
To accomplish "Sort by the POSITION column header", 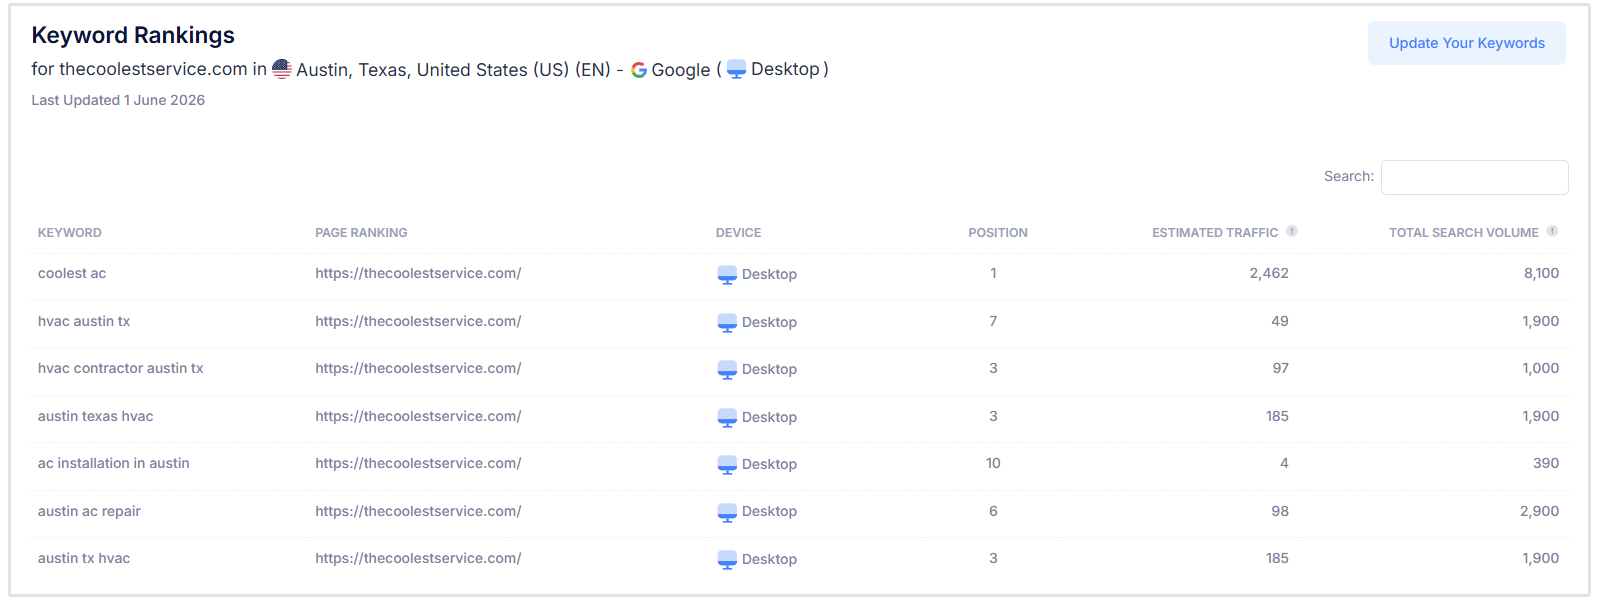I will 997,233.
